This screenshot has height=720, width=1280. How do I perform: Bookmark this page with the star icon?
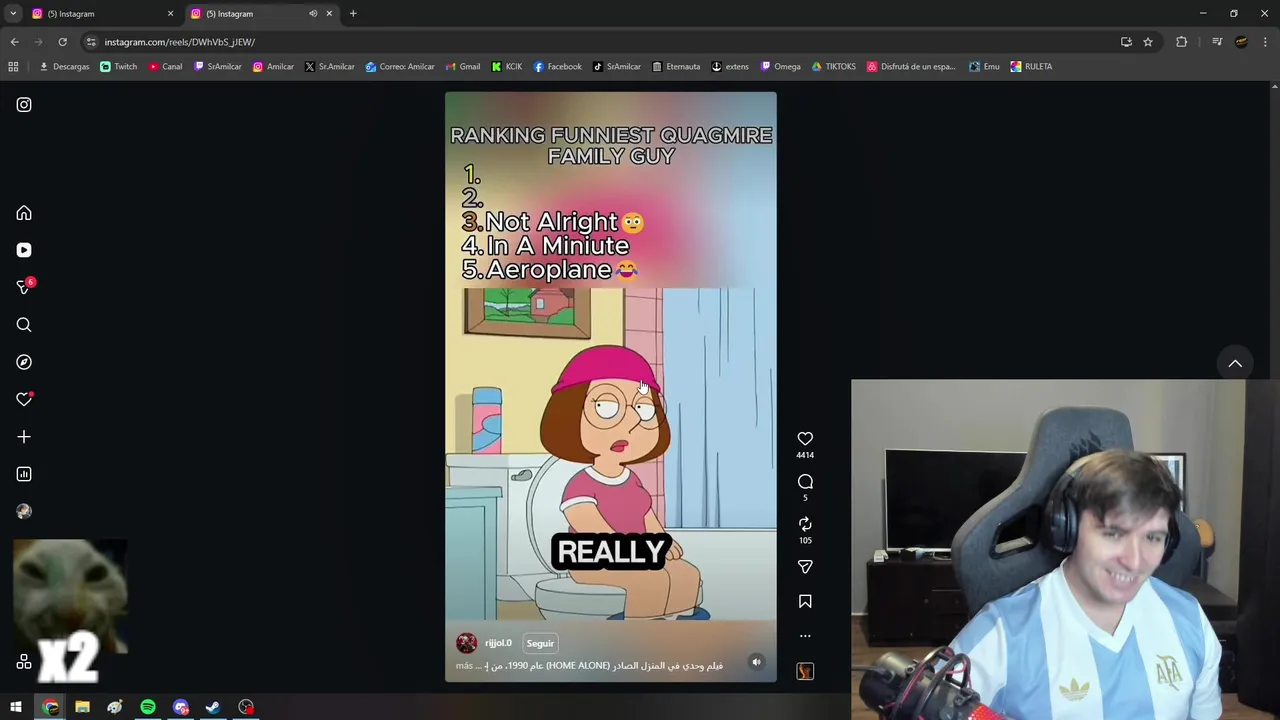pos(1148,42)
